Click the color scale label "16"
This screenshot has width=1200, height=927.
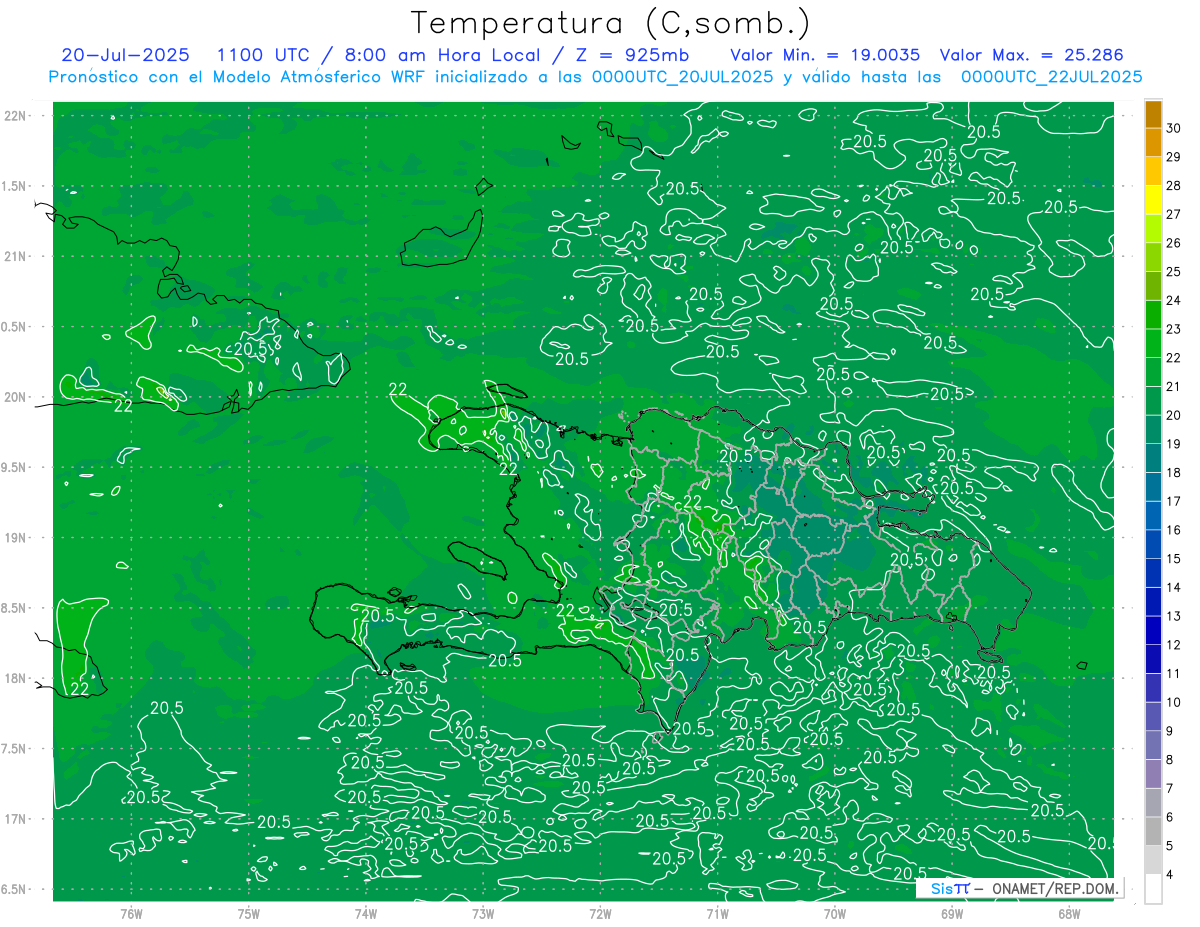click(1174, 530)
